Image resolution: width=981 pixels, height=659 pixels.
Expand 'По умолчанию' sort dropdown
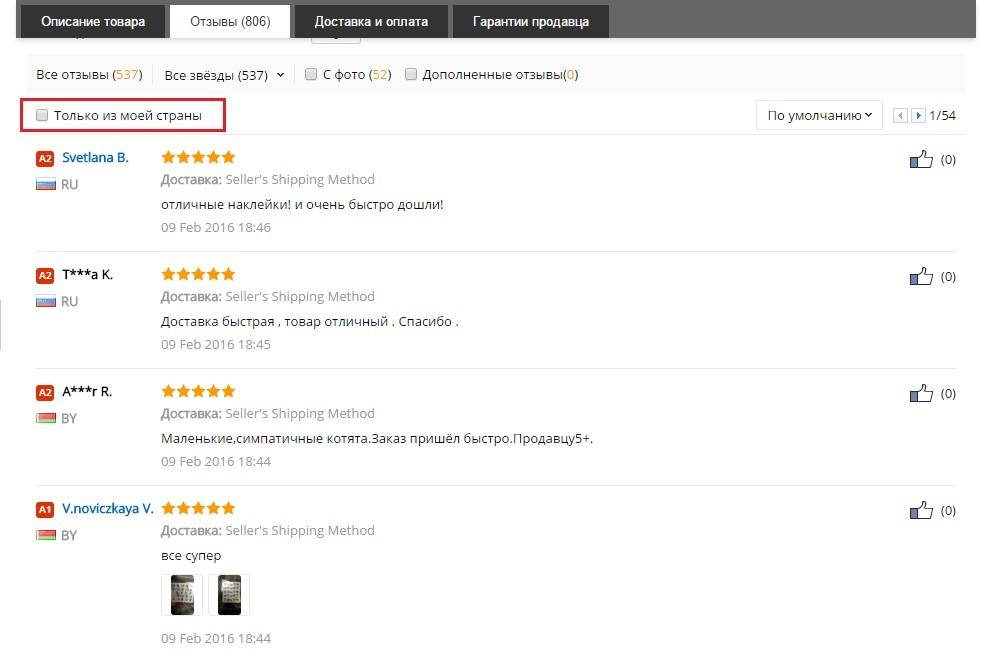(x=819, y=115)
